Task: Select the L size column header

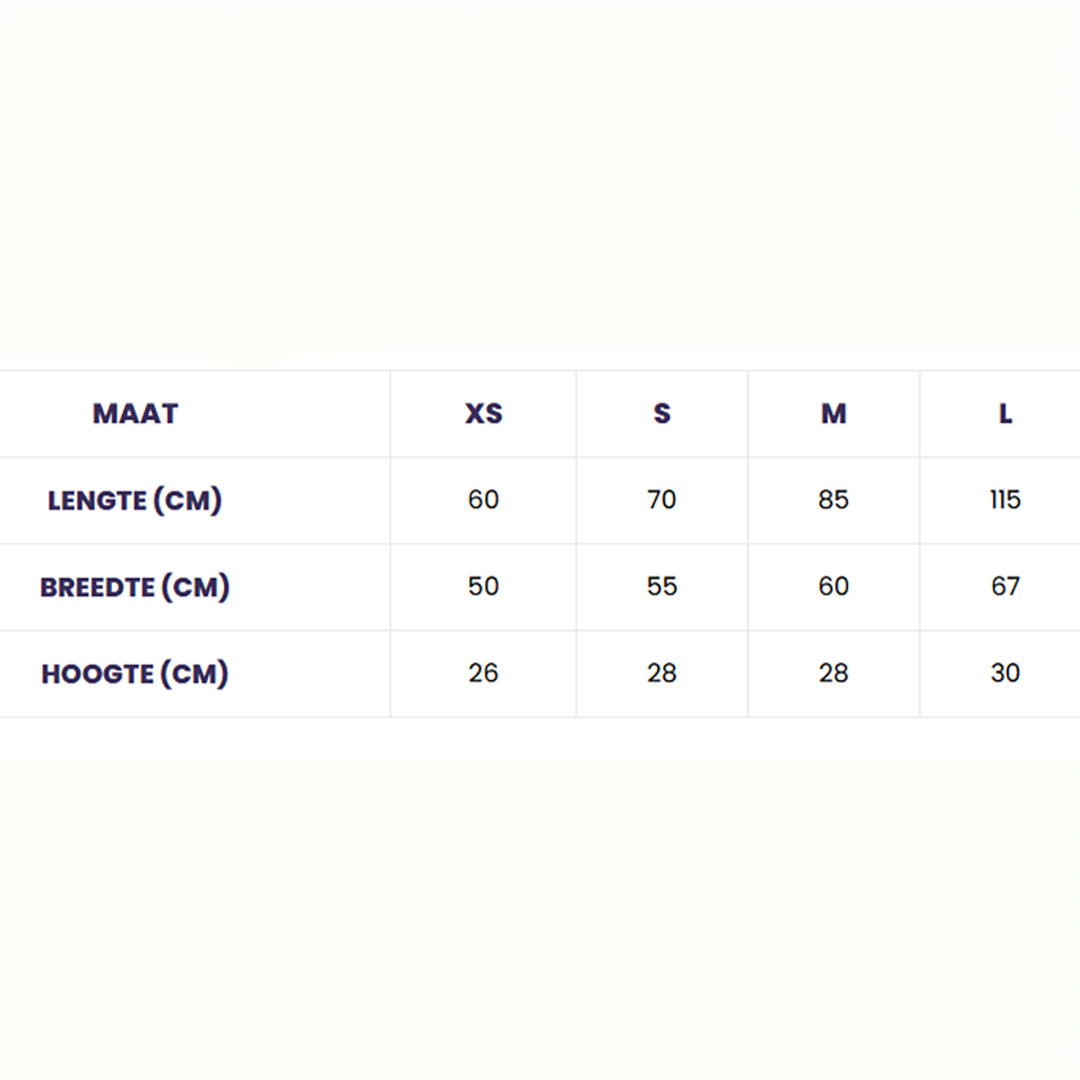Action: (x=1005, y=414)
